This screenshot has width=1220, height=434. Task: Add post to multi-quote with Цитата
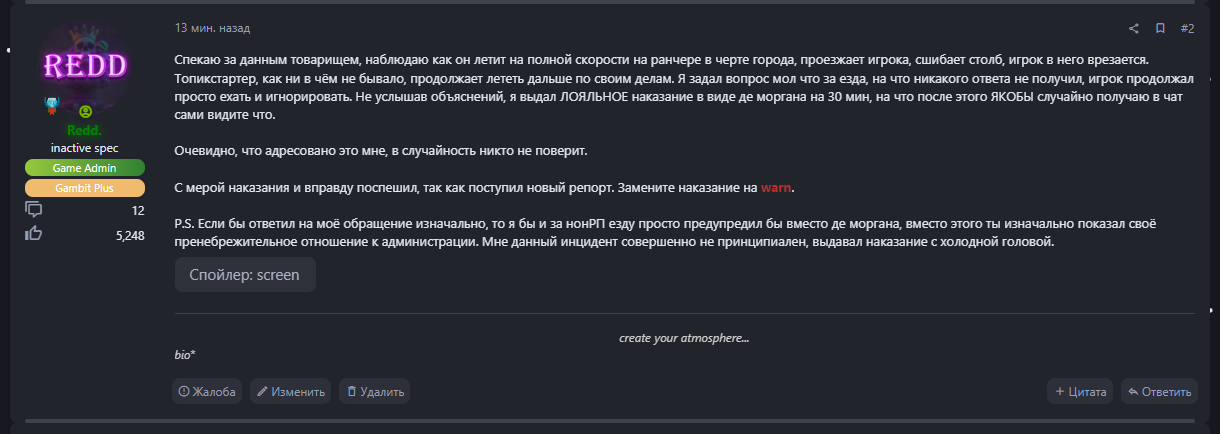tap(1080, 391)
